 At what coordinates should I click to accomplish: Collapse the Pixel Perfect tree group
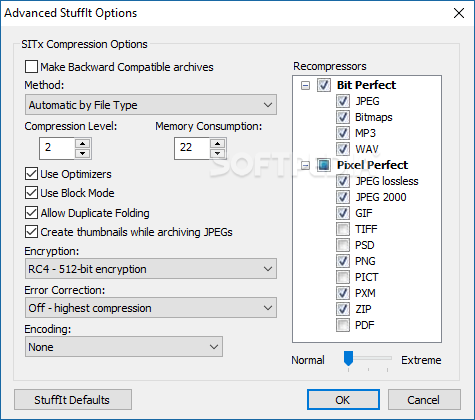[x=305, y=165]
